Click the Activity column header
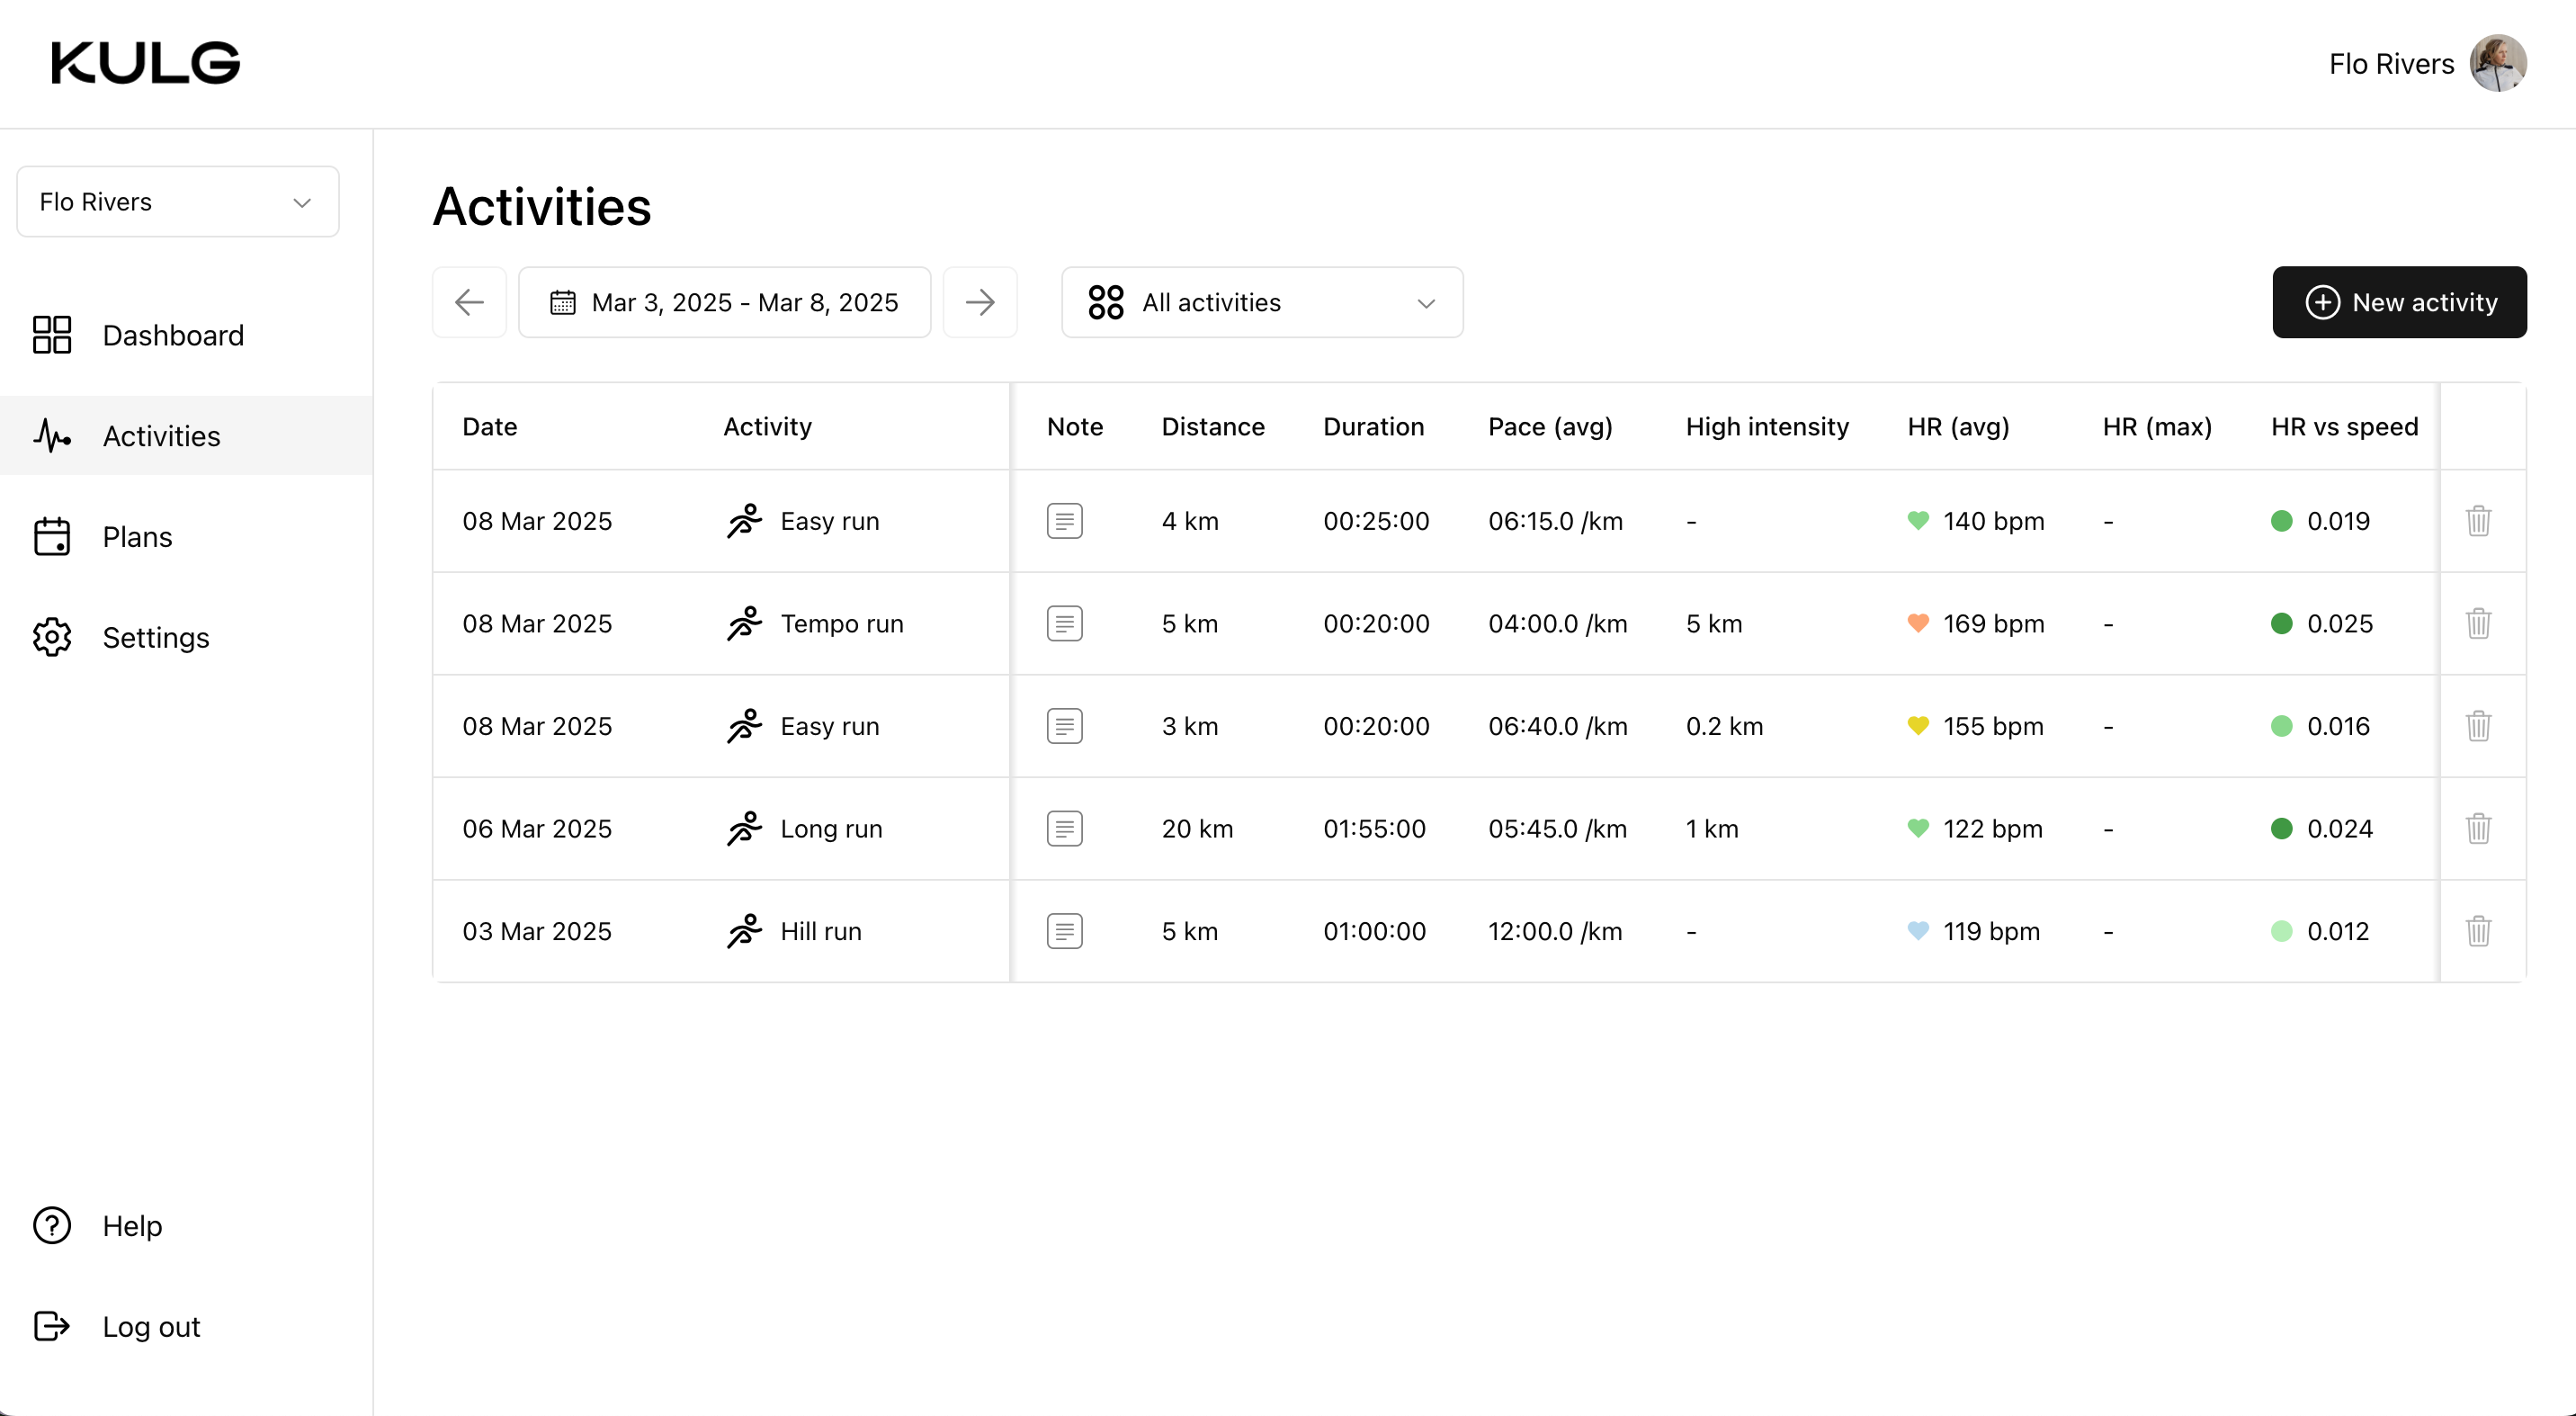 tap(767, 427)
